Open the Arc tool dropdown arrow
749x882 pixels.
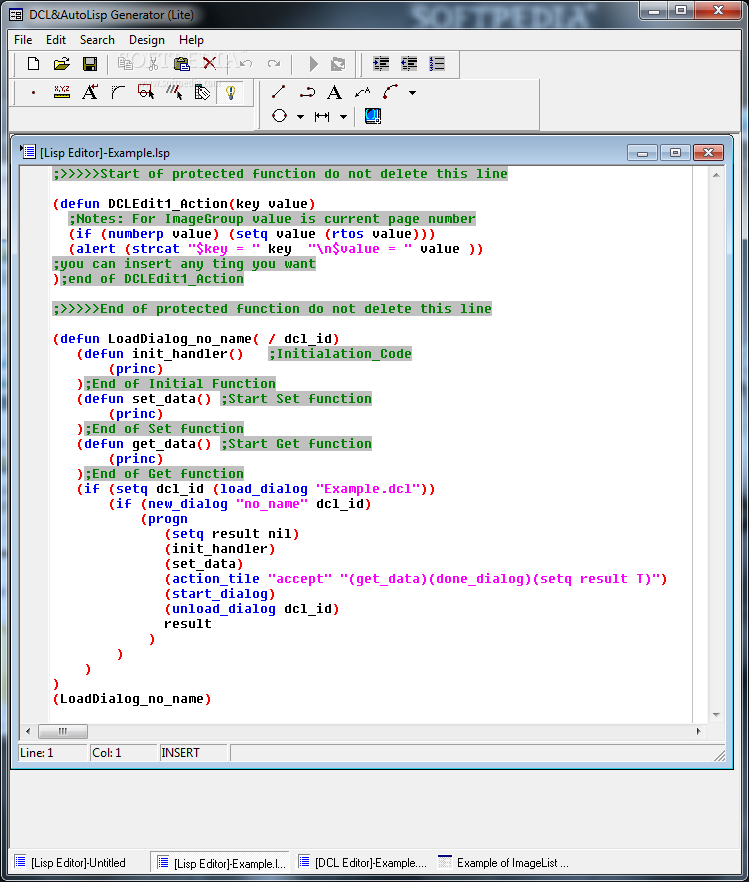tap(413, 93)
